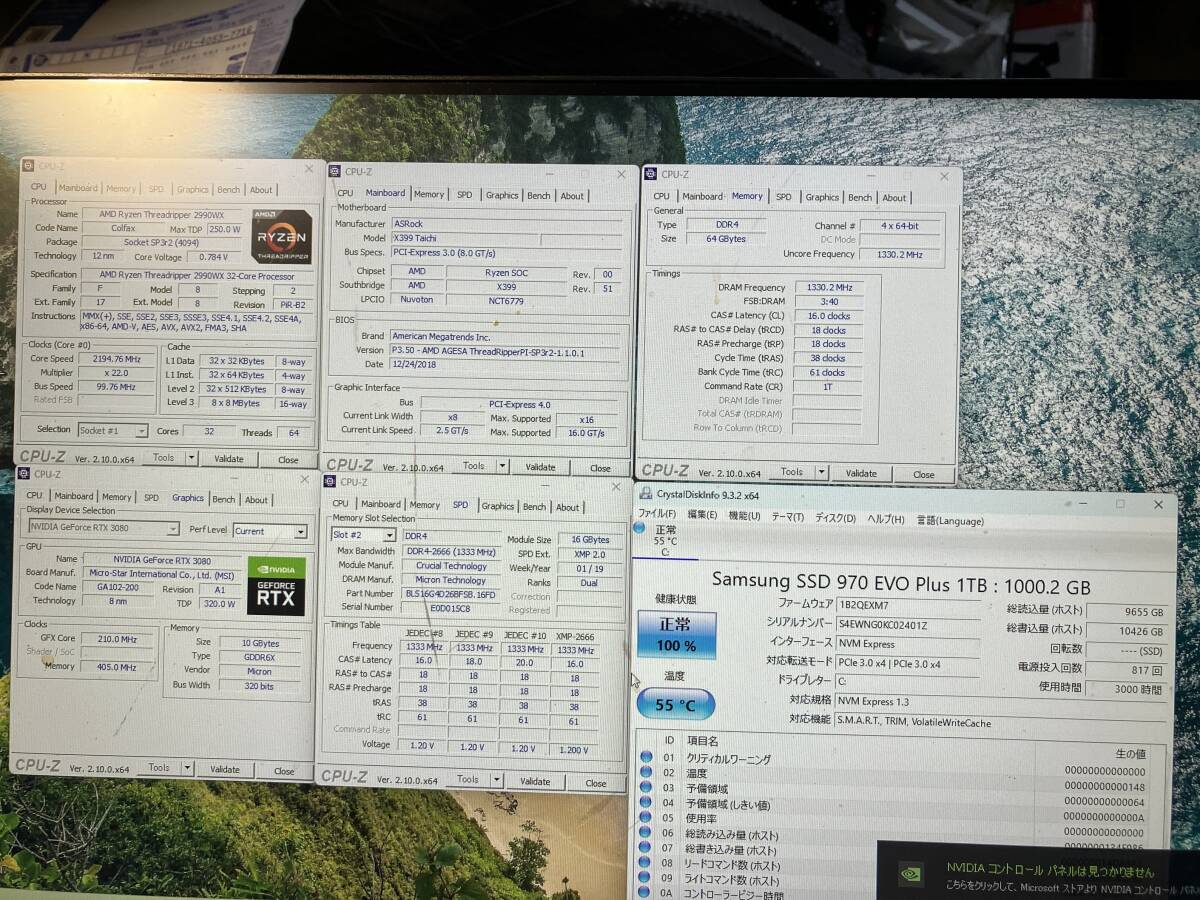
Task: Switch to the Graphics tab in the Memory window
Action: pos(822,197)
